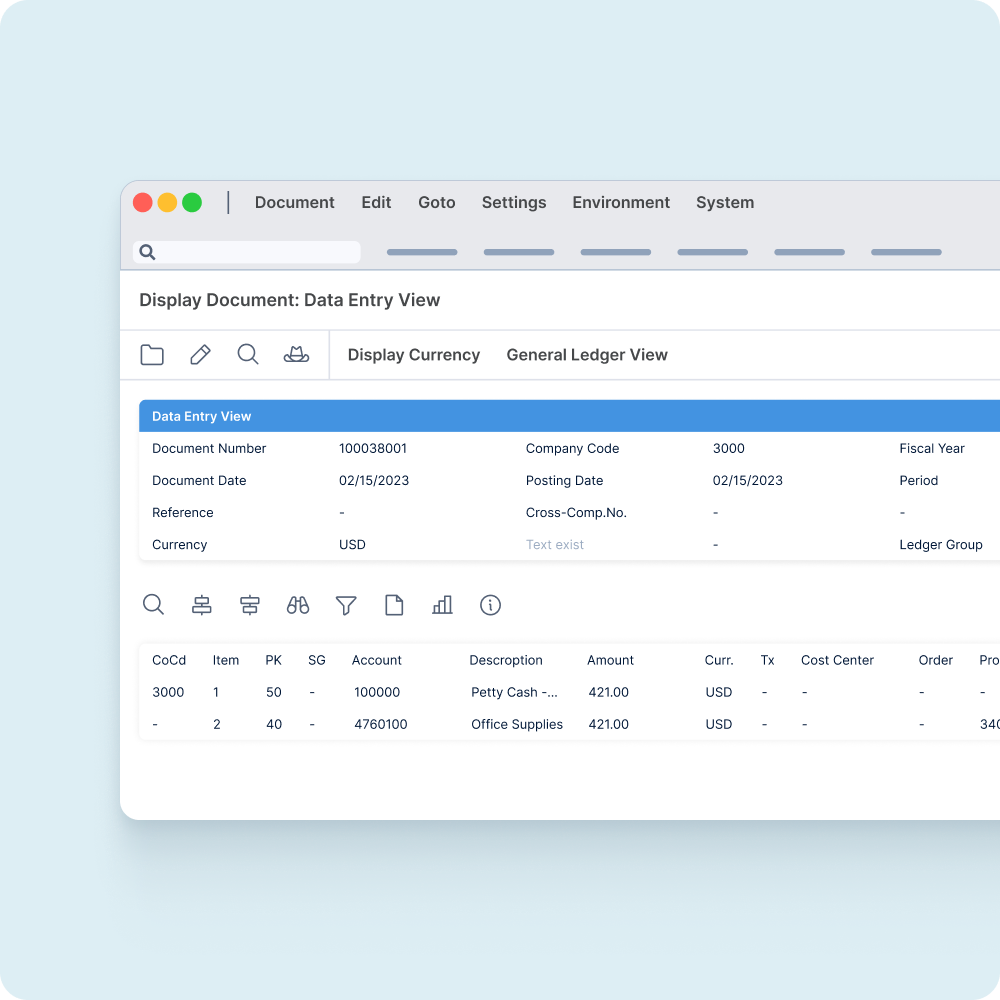Viewport: 1000px width, 1000px height.
Task: Open the Document menu
Action: [x=294, y=202]
